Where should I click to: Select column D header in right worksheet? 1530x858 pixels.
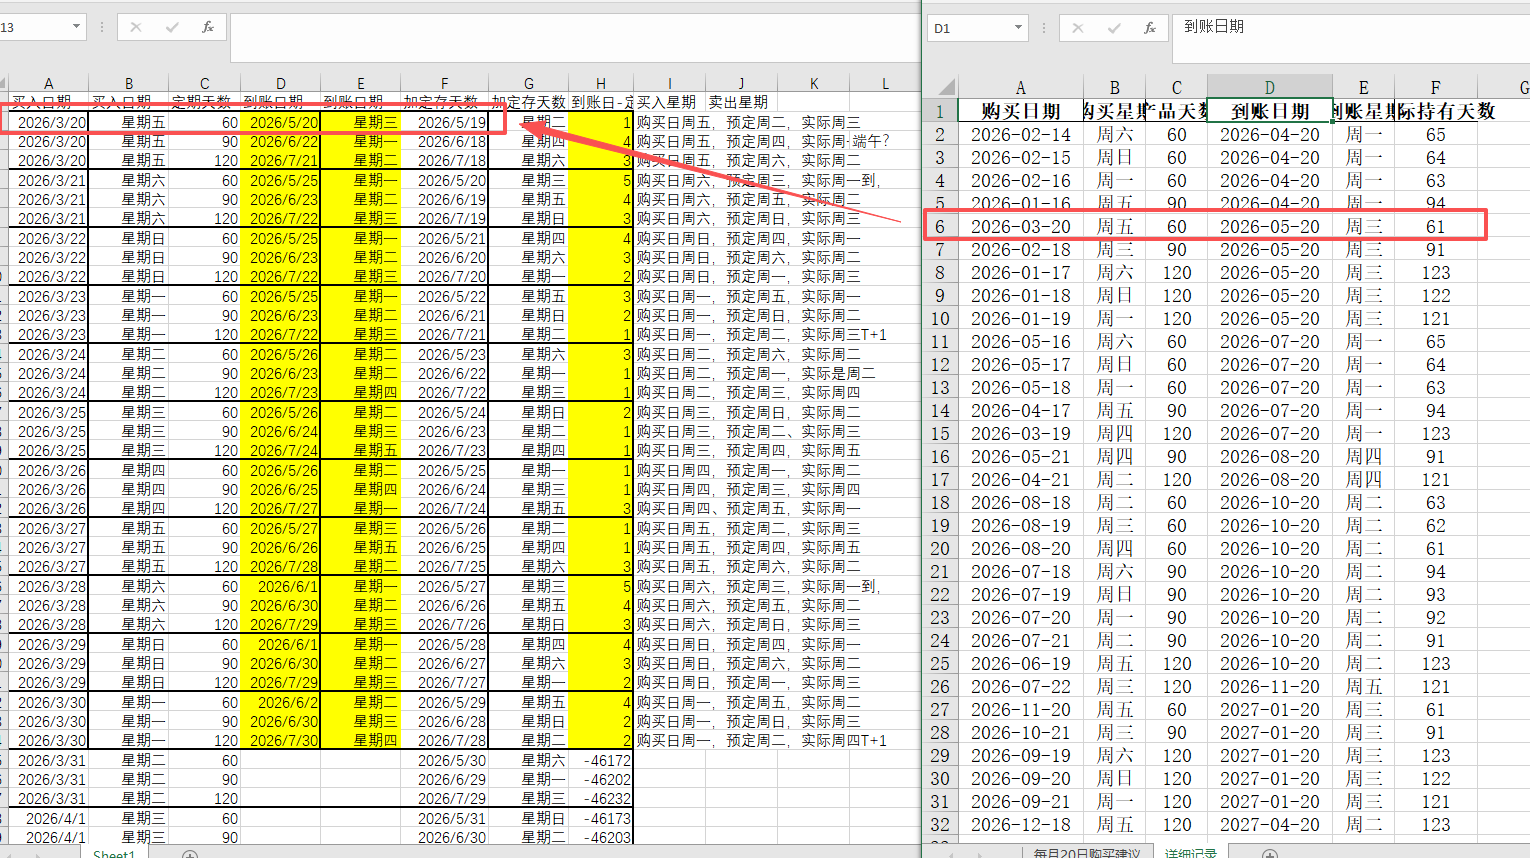tap(1269, 87)
